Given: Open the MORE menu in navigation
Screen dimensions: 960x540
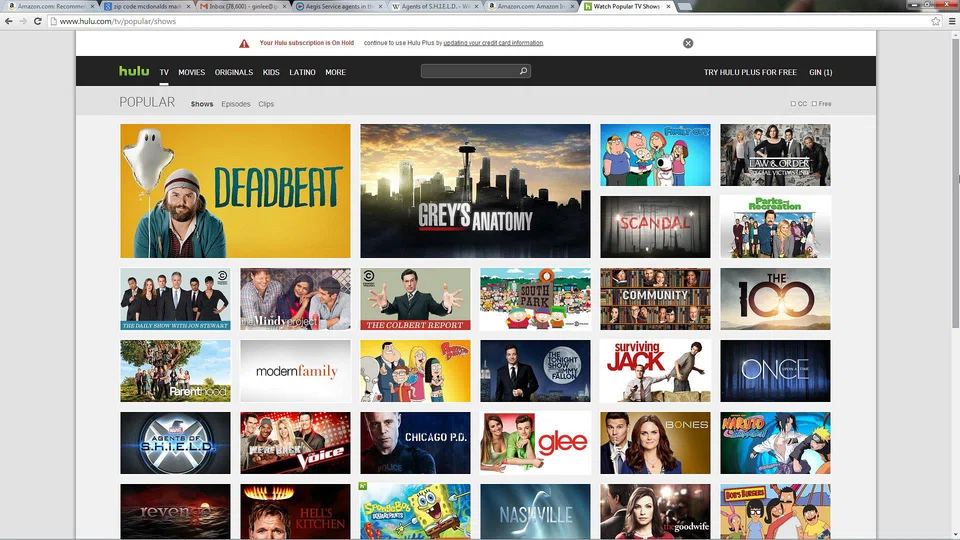Looking at the screenshot, I should (x=335, y=72).
